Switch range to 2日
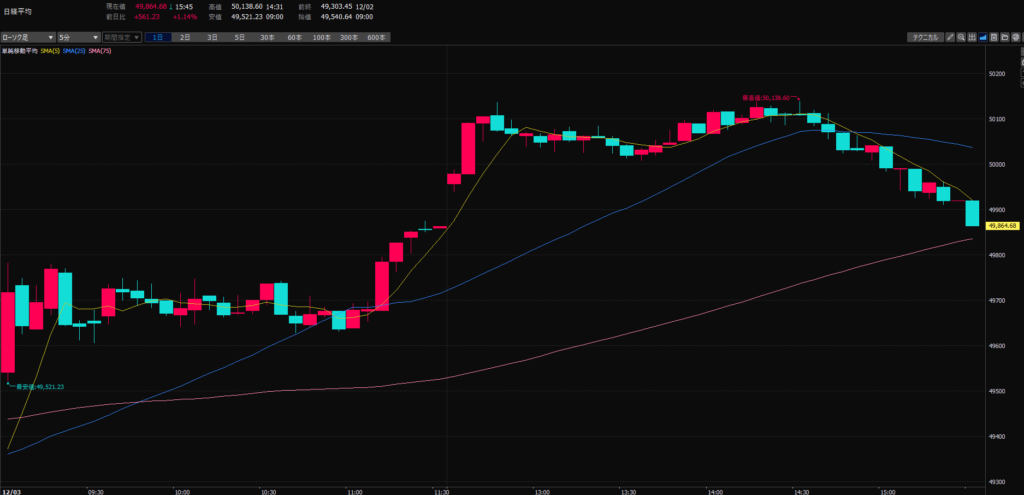 click(185, 37)
